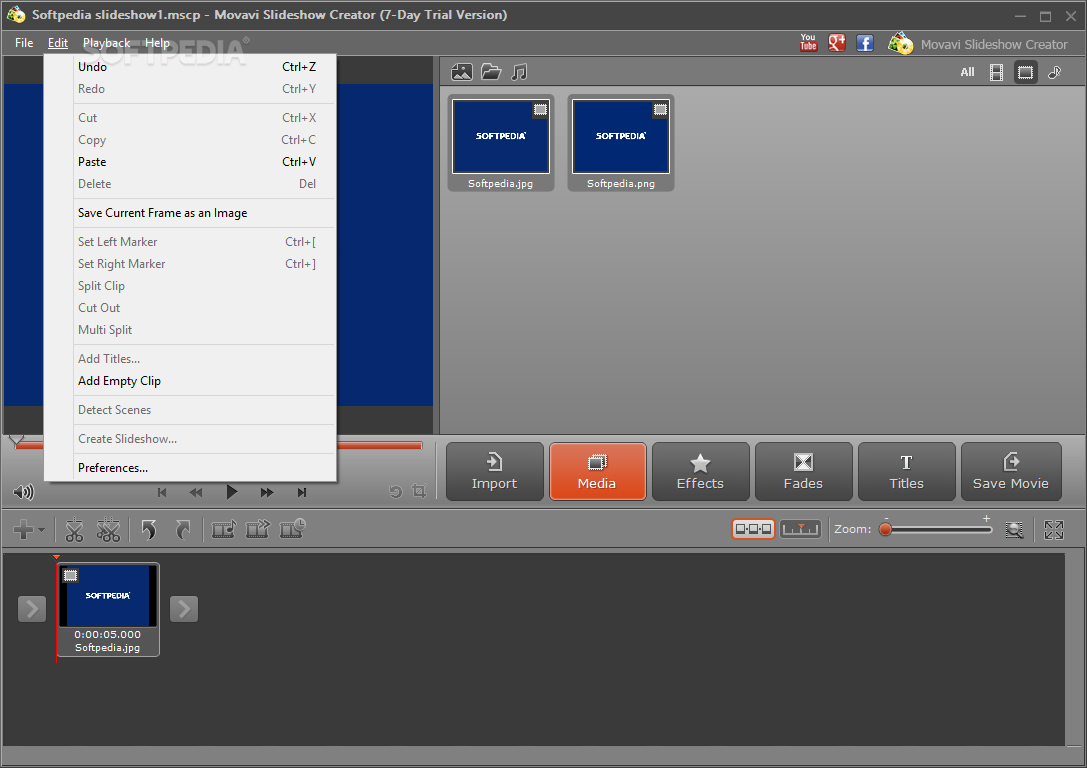Screen dimensions: 1087x768
Task: Play the slideshow preview
Action: [x=232, y=492]
